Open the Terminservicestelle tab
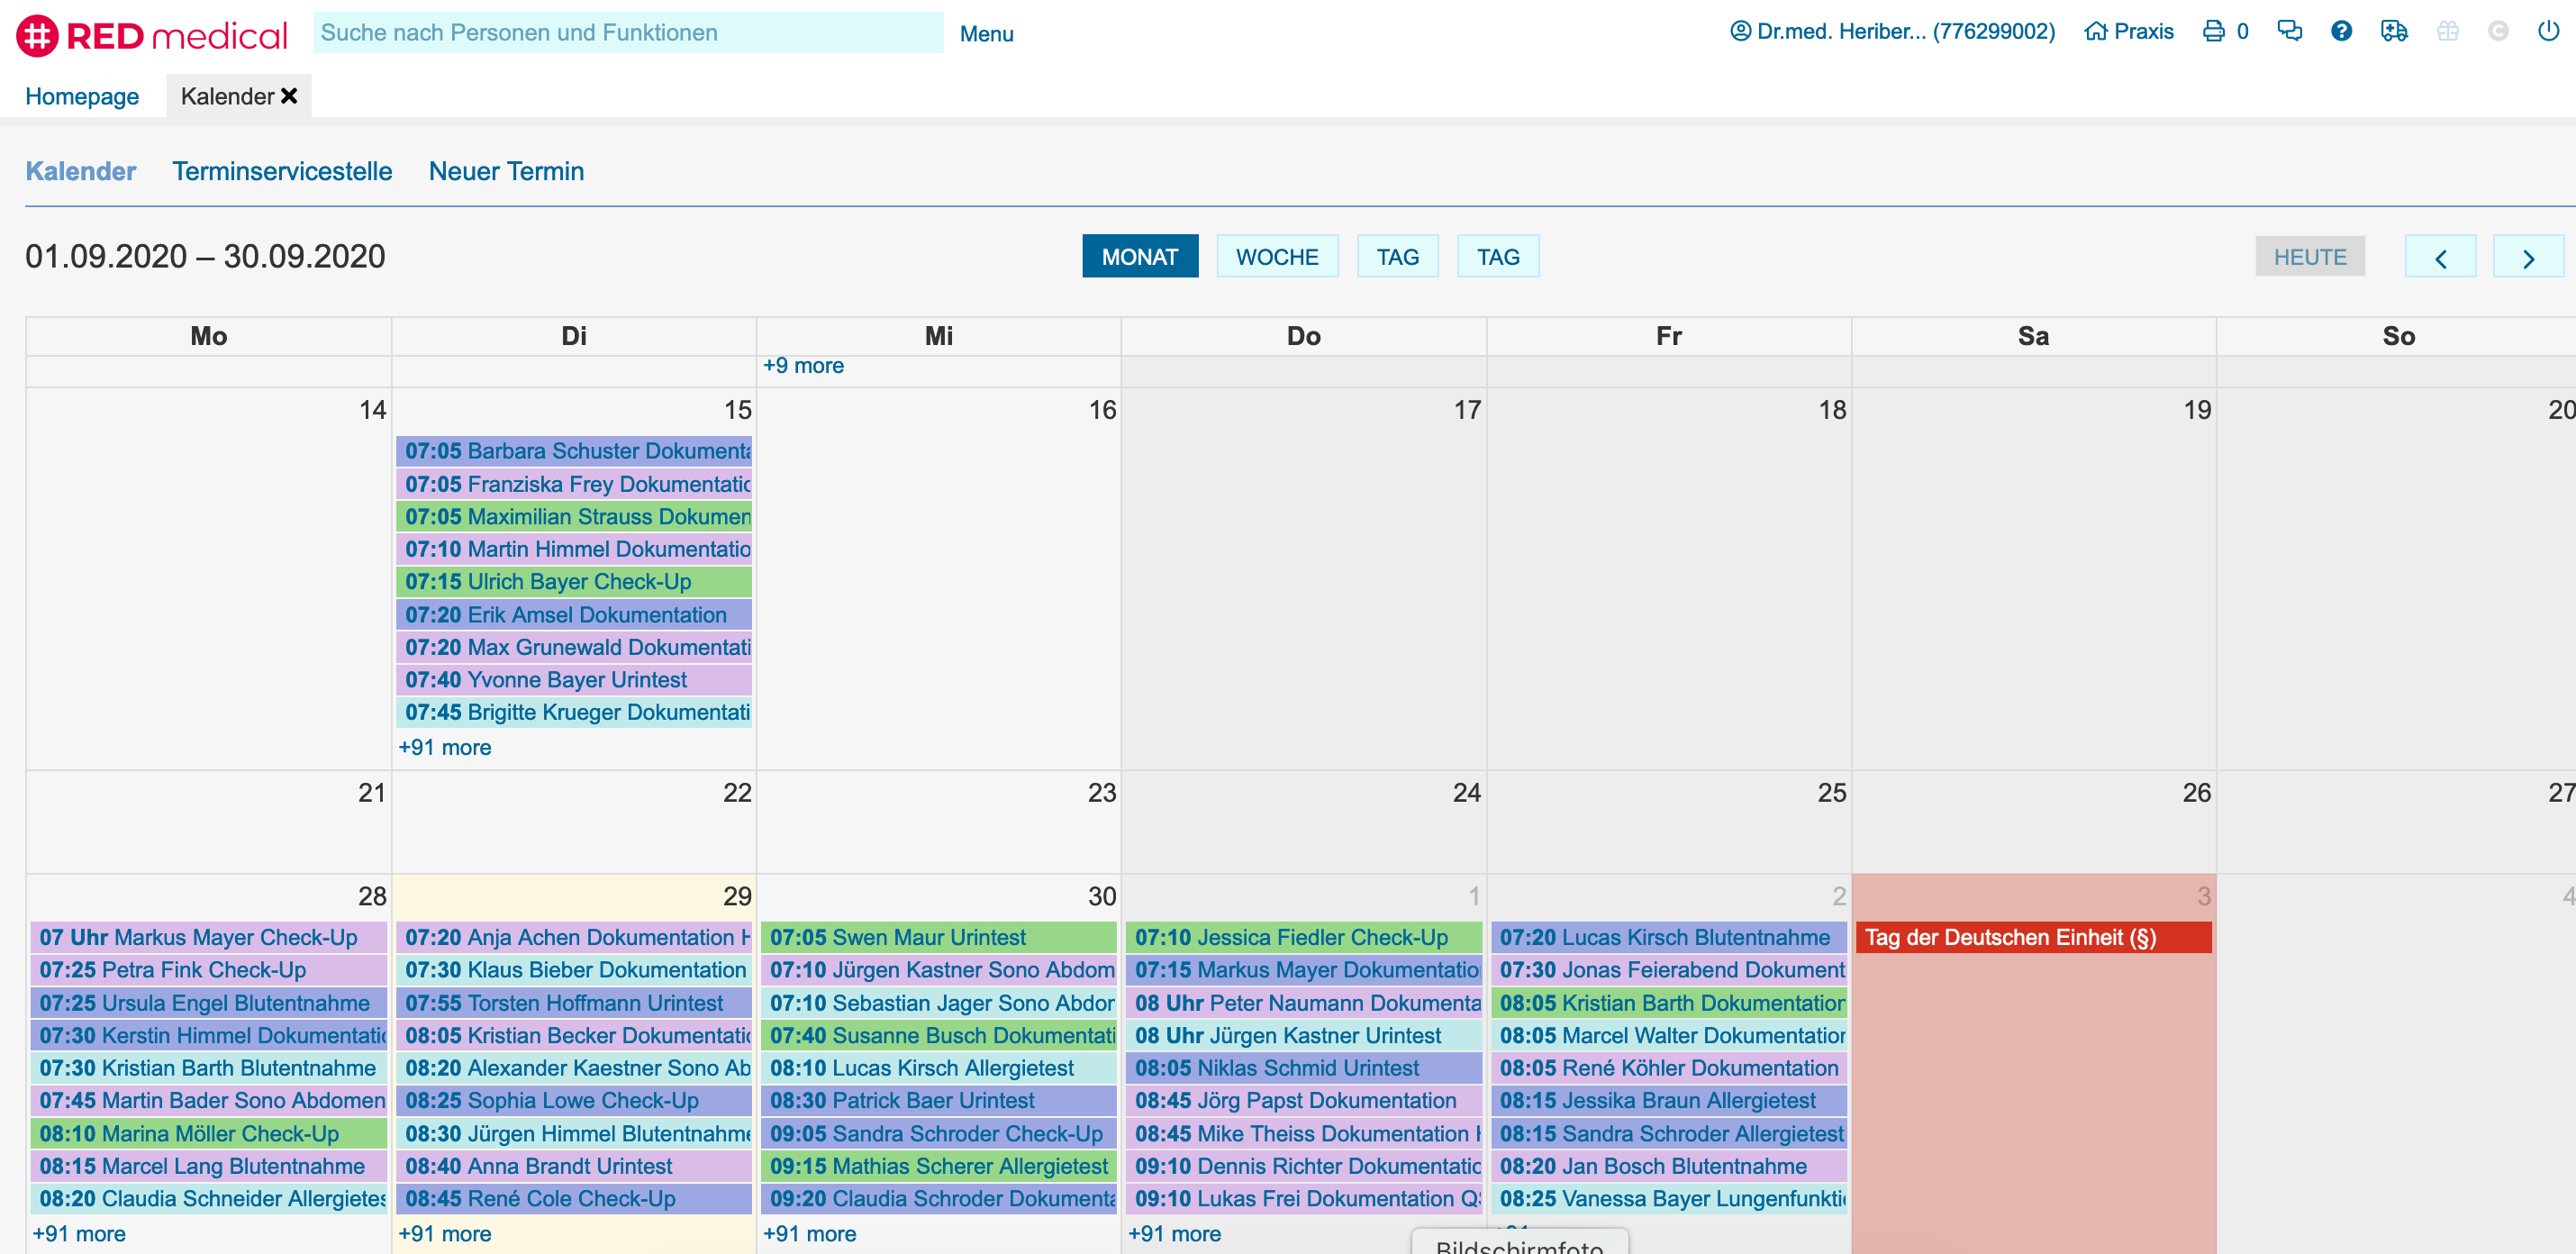Viewport: 2576px width, 1254px height. point(282,171)
